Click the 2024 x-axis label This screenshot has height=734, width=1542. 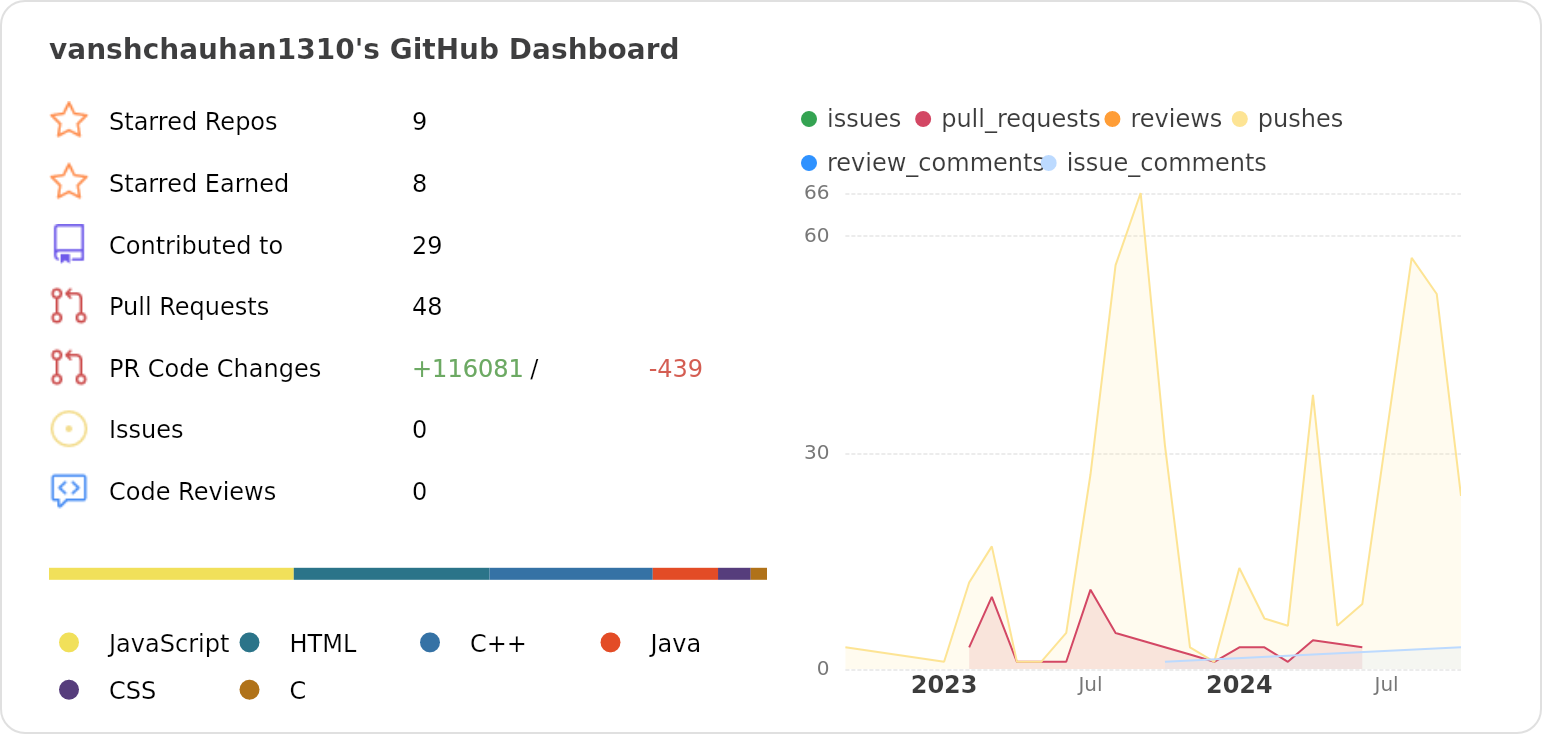[1239, 685]
